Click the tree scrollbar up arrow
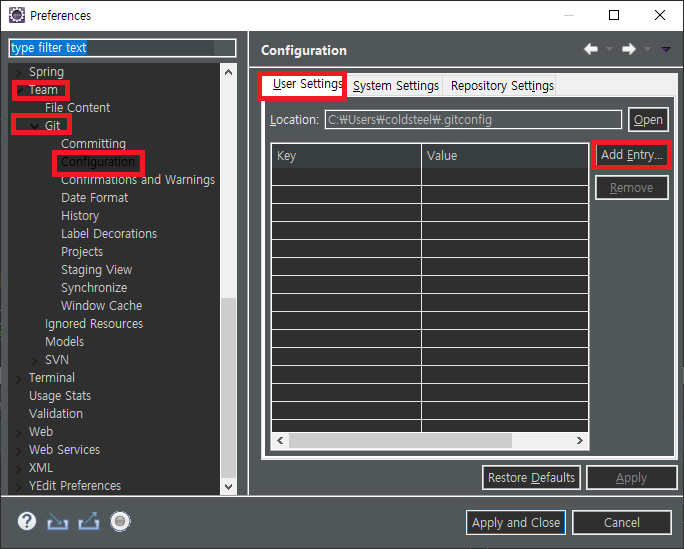Screen dimensions: 684x549 point(229,72)
